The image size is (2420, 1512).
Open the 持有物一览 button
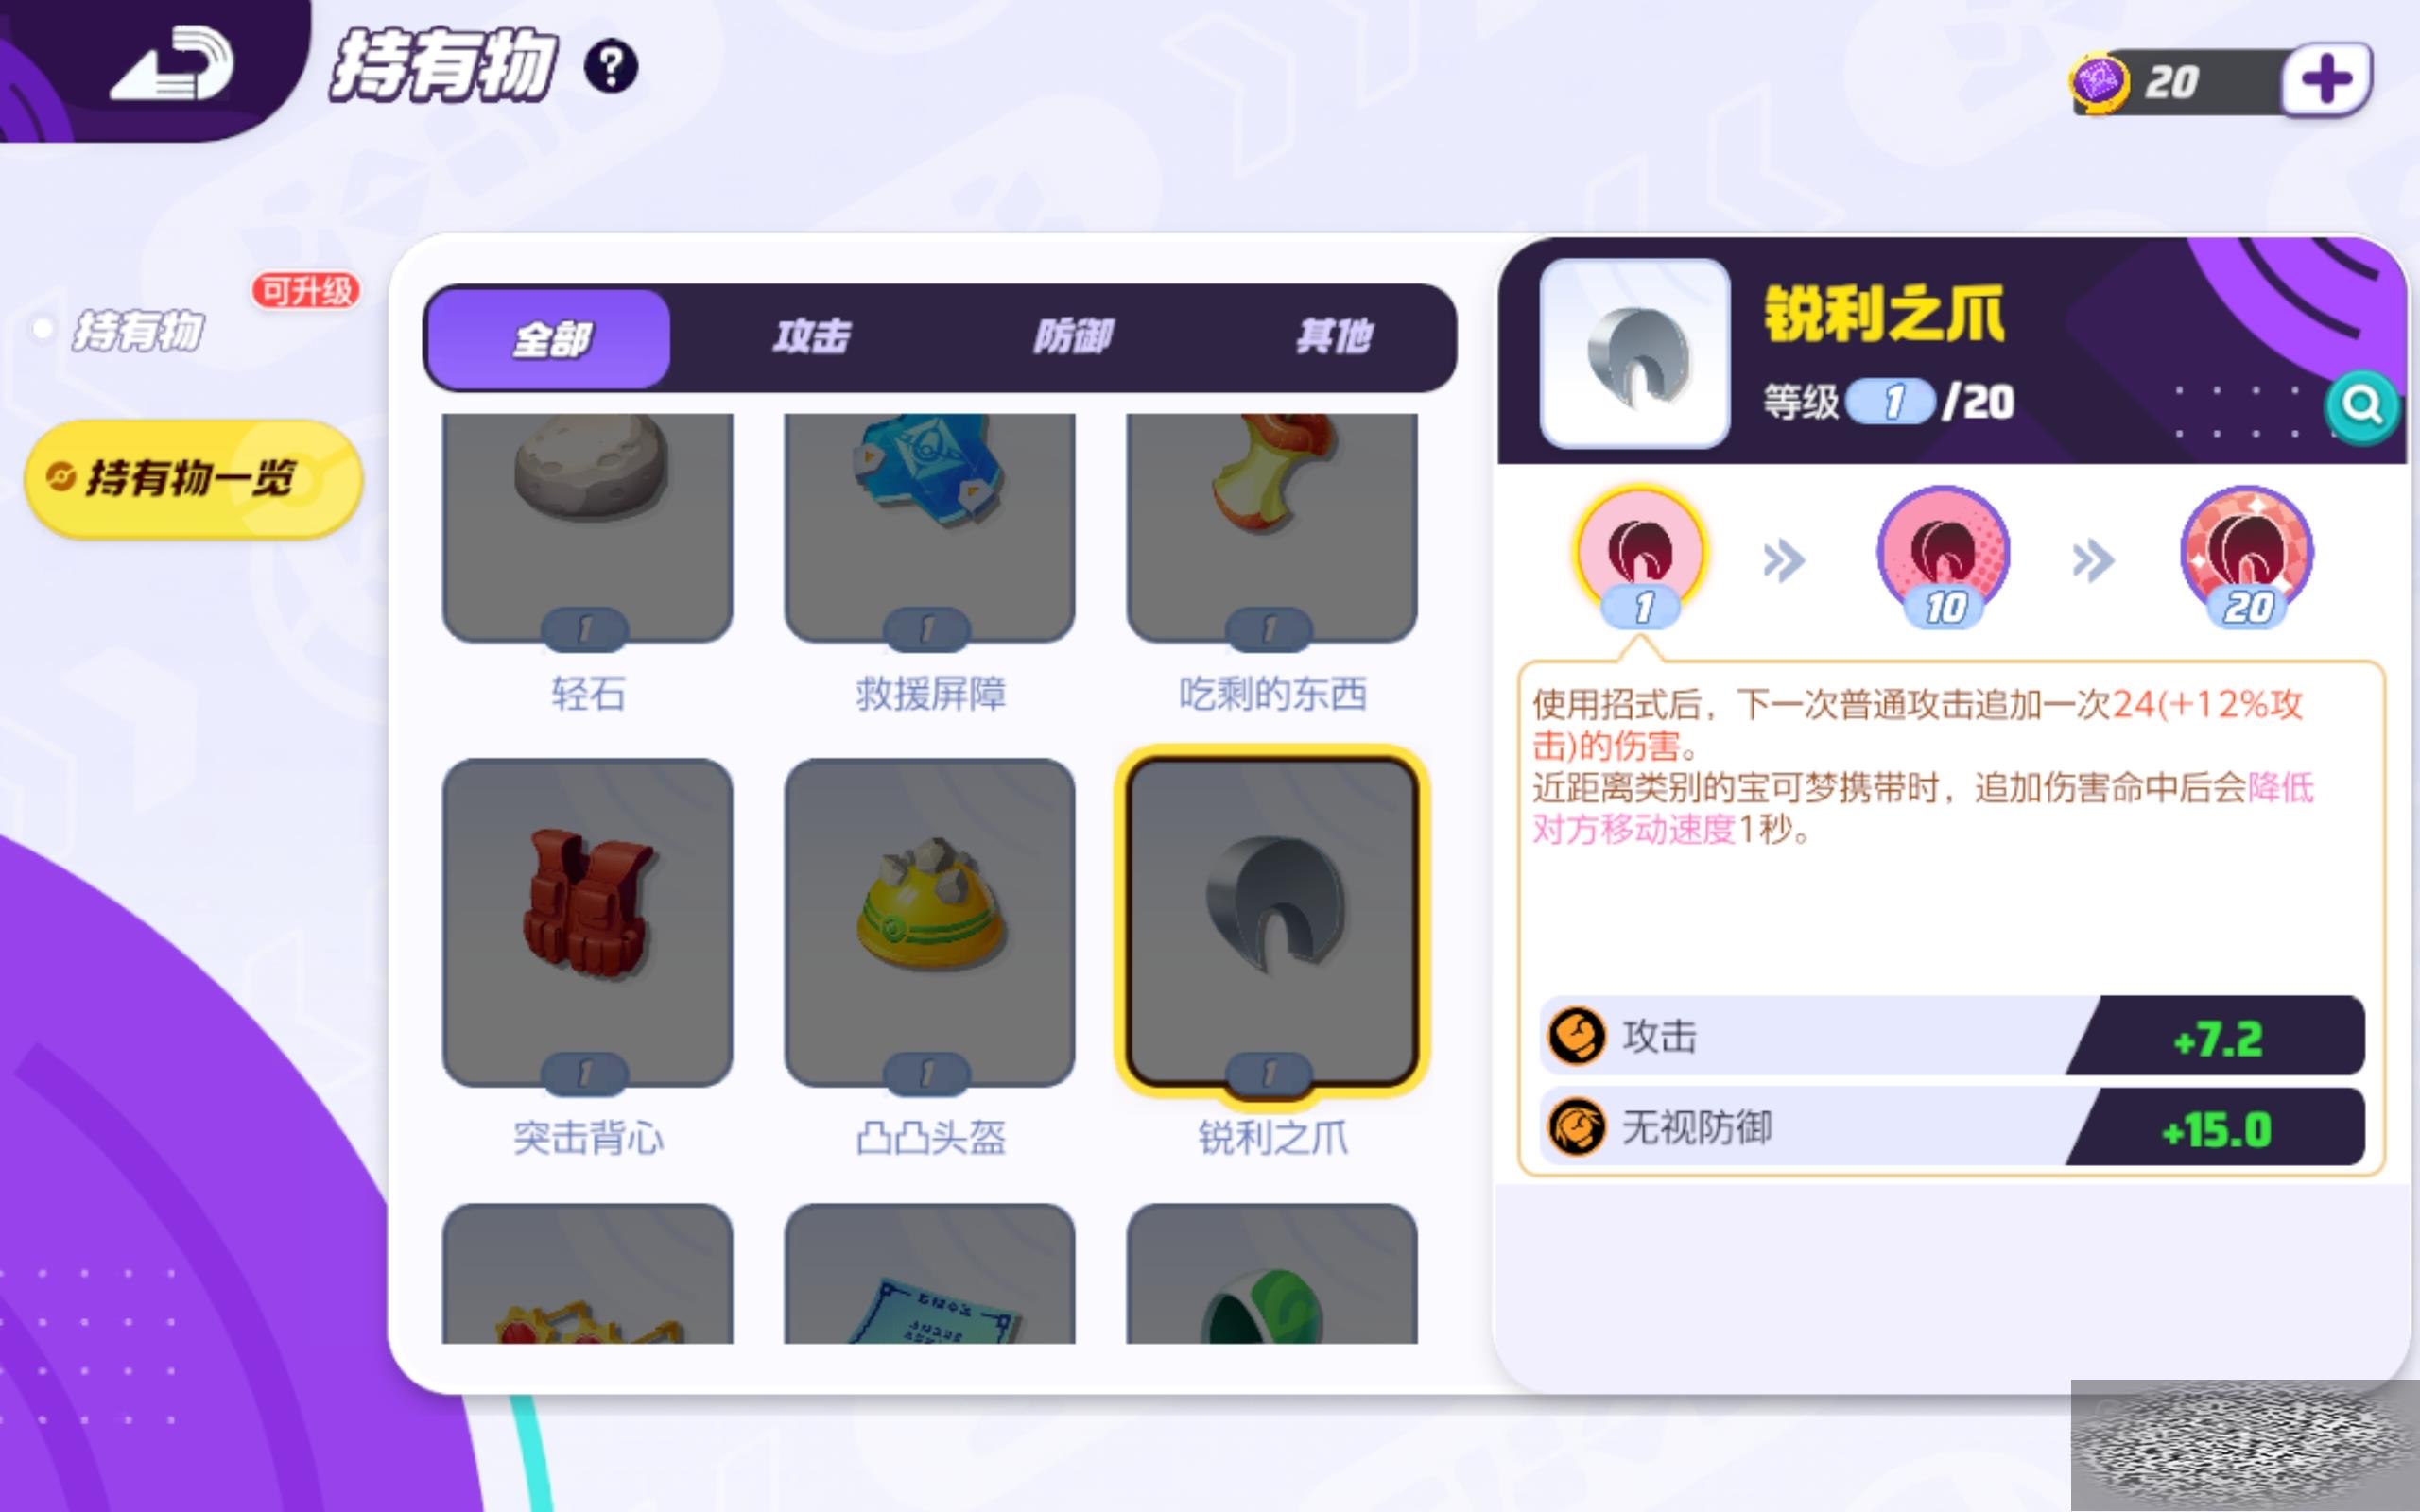click(193, 478)
